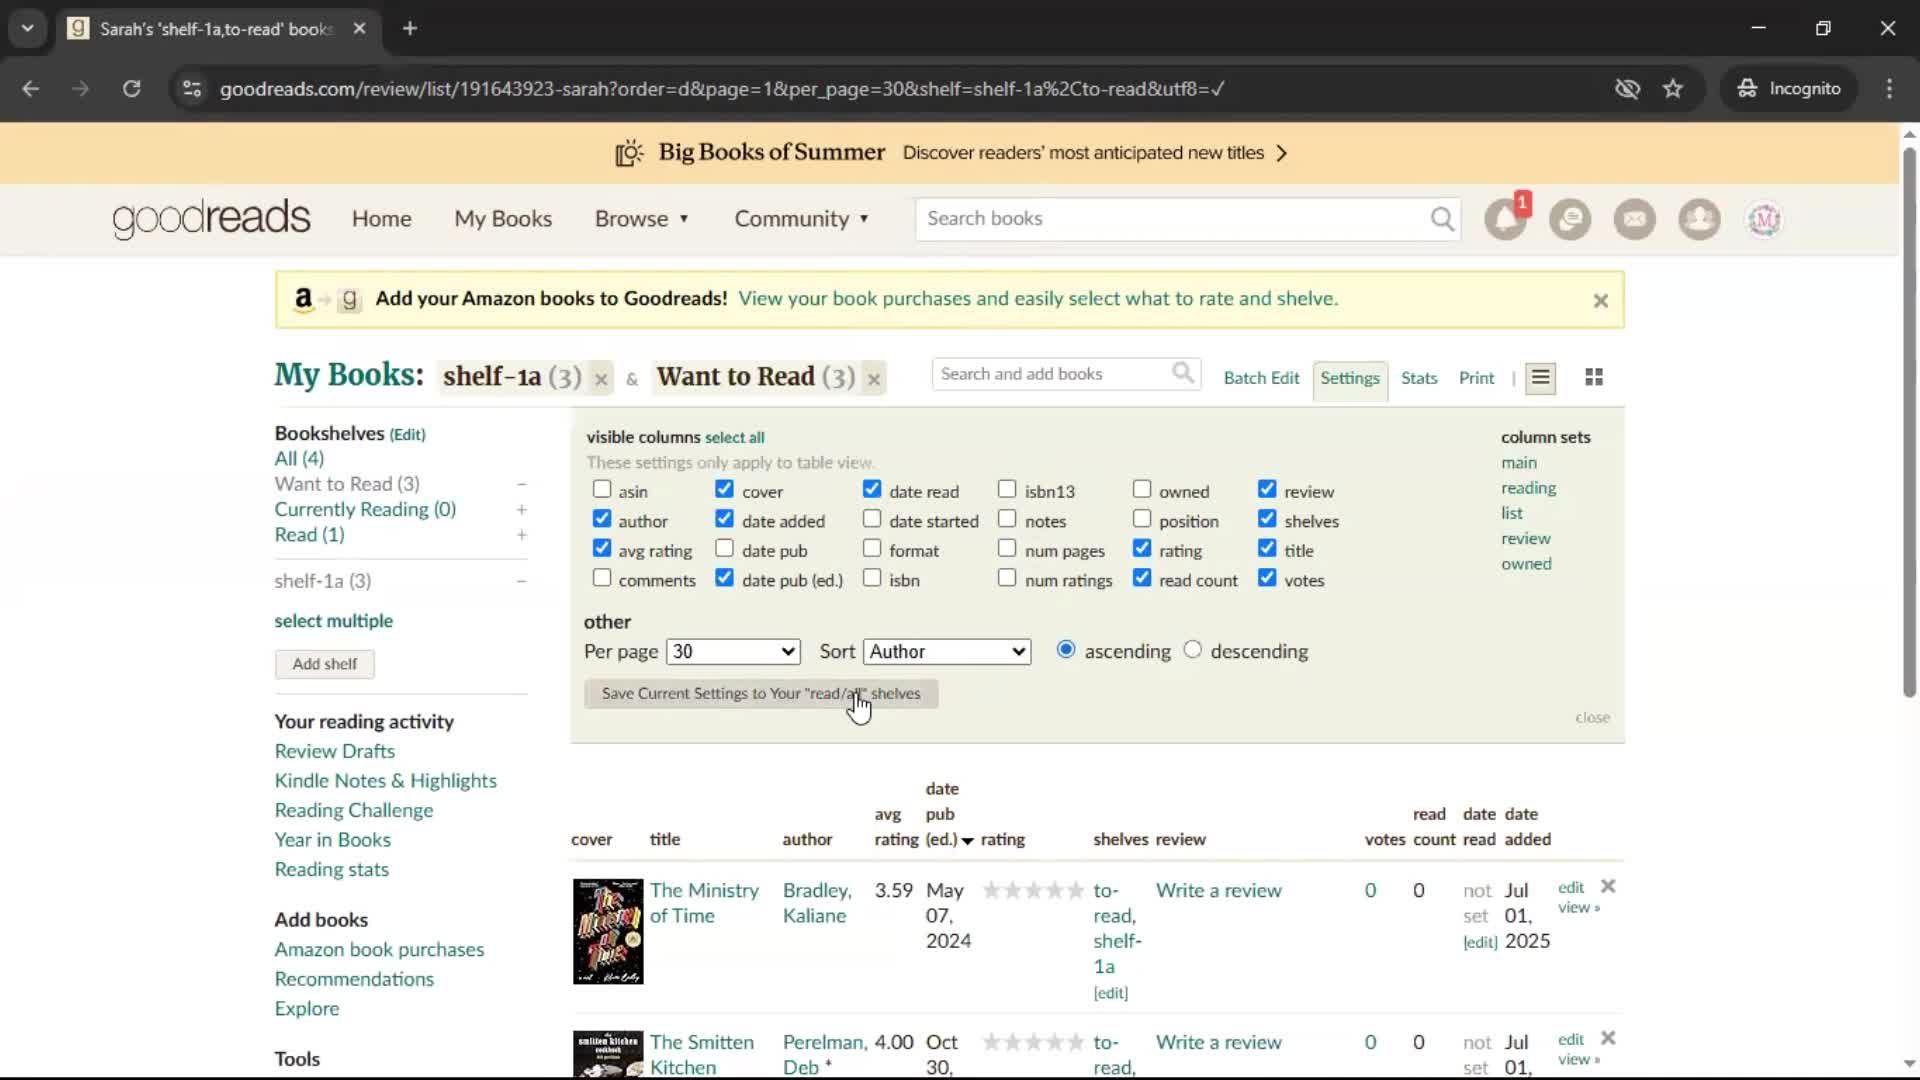The height and width of the screenshot is (1080, 1920).
Task: Open Batch Edit
Action: click(x=1261, y=378)
